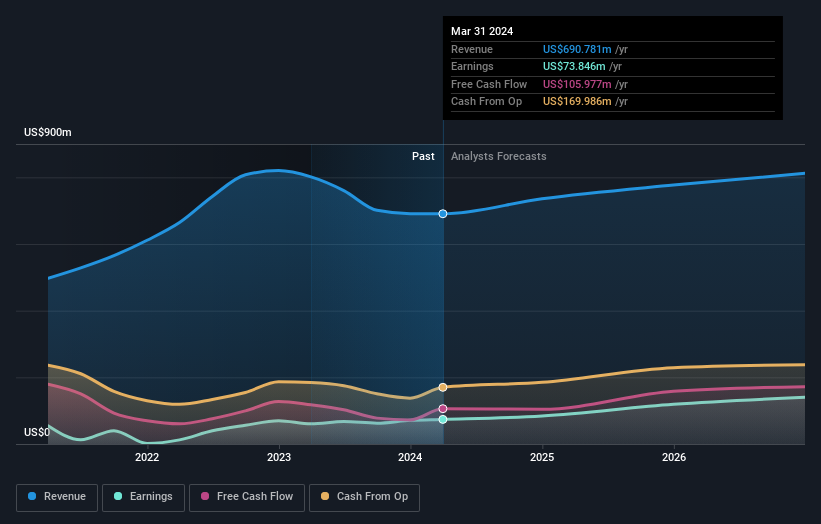Click the Mar 31 2024 tooltip date
821x524 pixels.
point(482,31)
